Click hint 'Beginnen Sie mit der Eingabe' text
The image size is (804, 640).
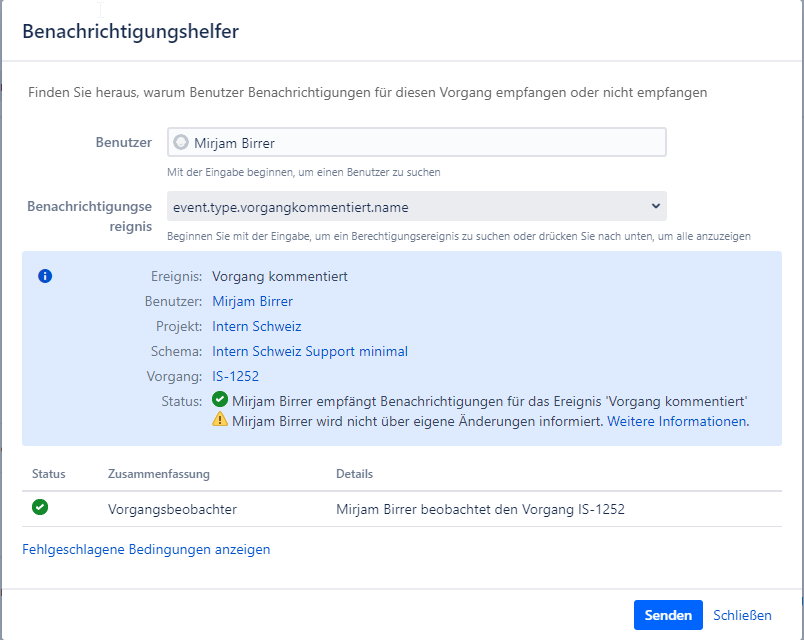(x=459, y=236)
